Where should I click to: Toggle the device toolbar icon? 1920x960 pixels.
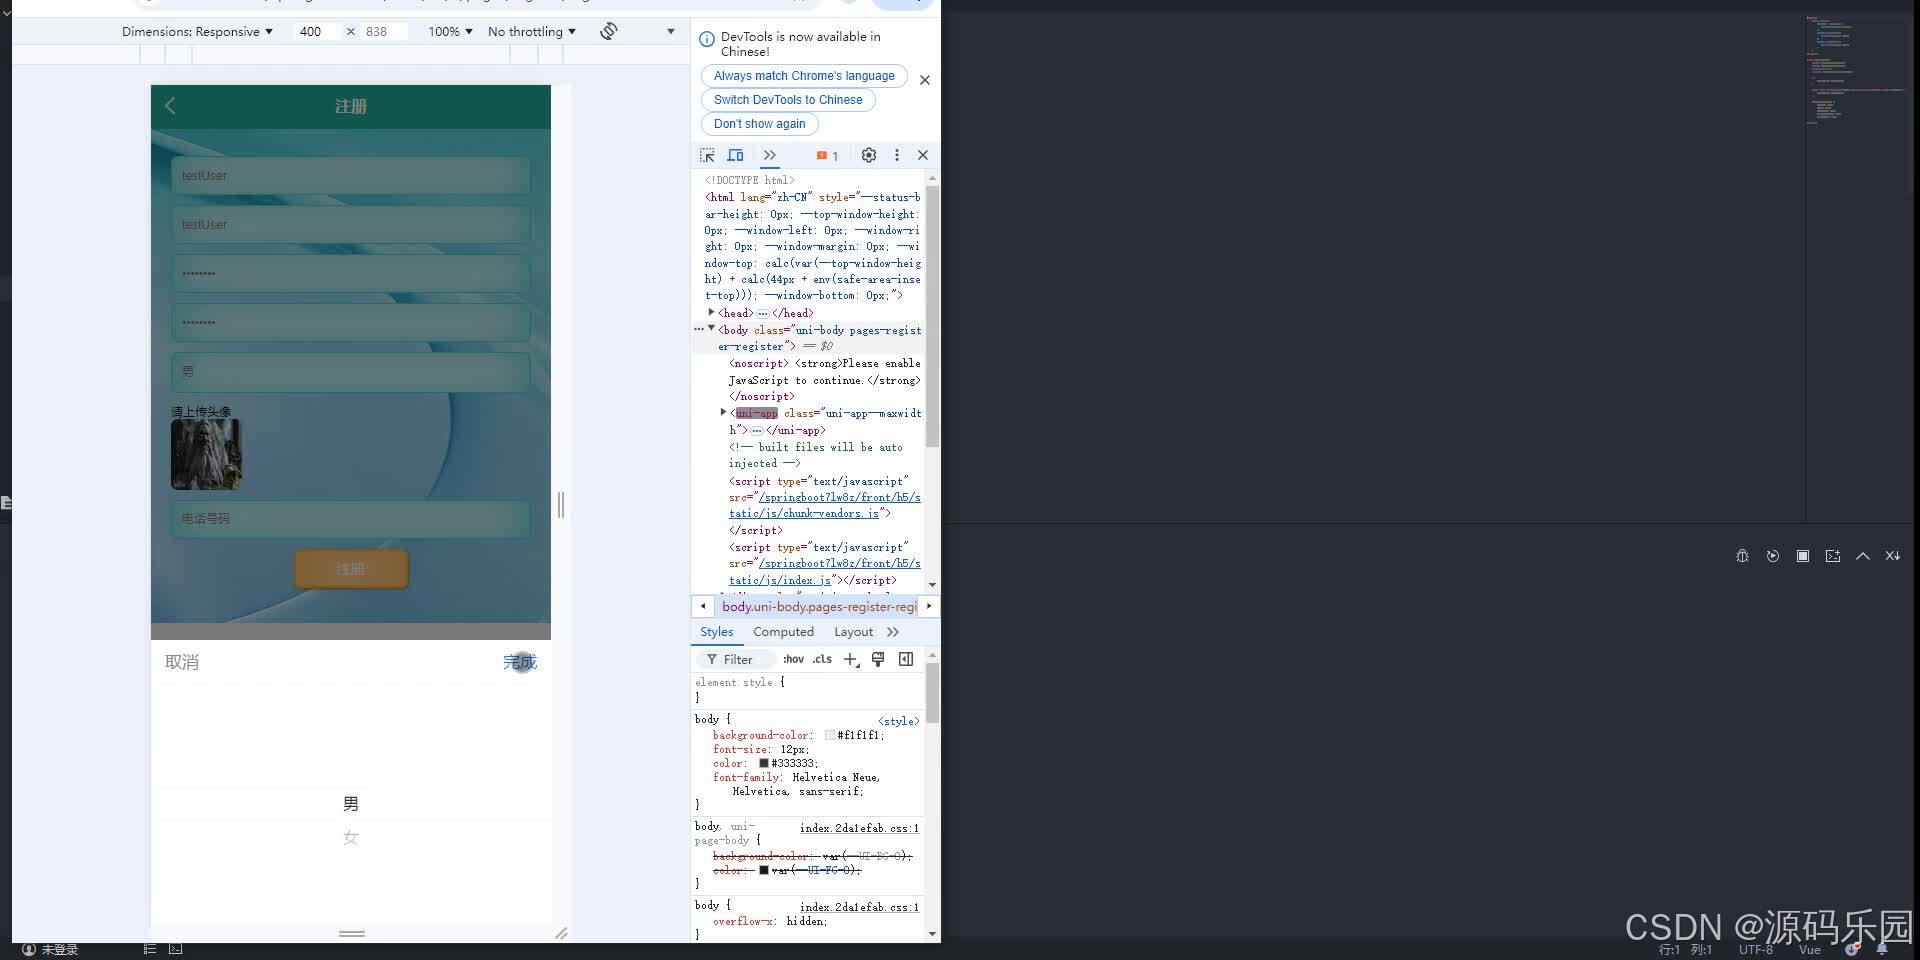pos(735,155)
